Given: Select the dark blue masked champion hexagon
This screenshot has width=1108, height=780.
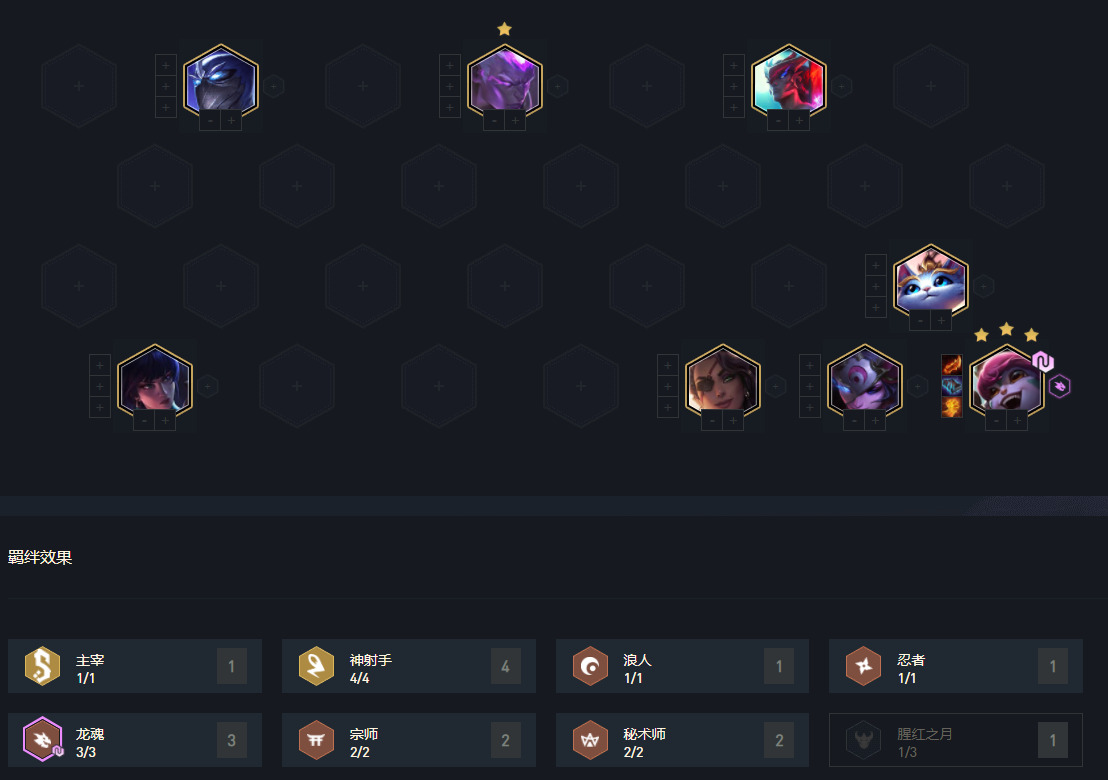Looking at the screenshot, I should pos(220,80).
